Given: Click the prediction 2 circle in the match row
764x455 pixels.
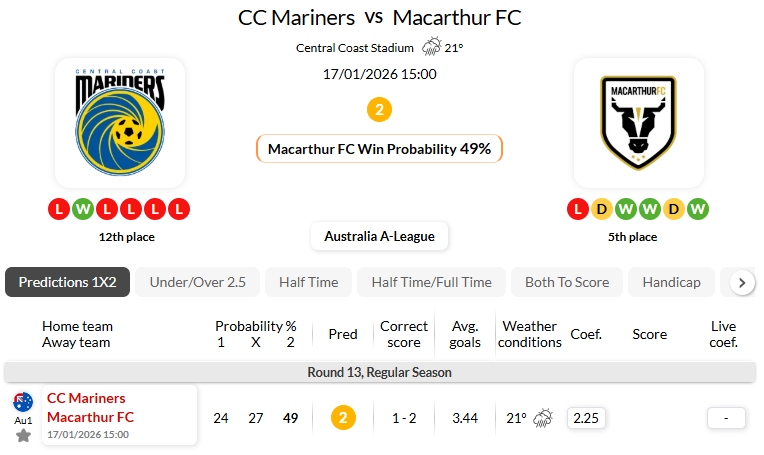Looking at the screenshot, I should point(343,418).
